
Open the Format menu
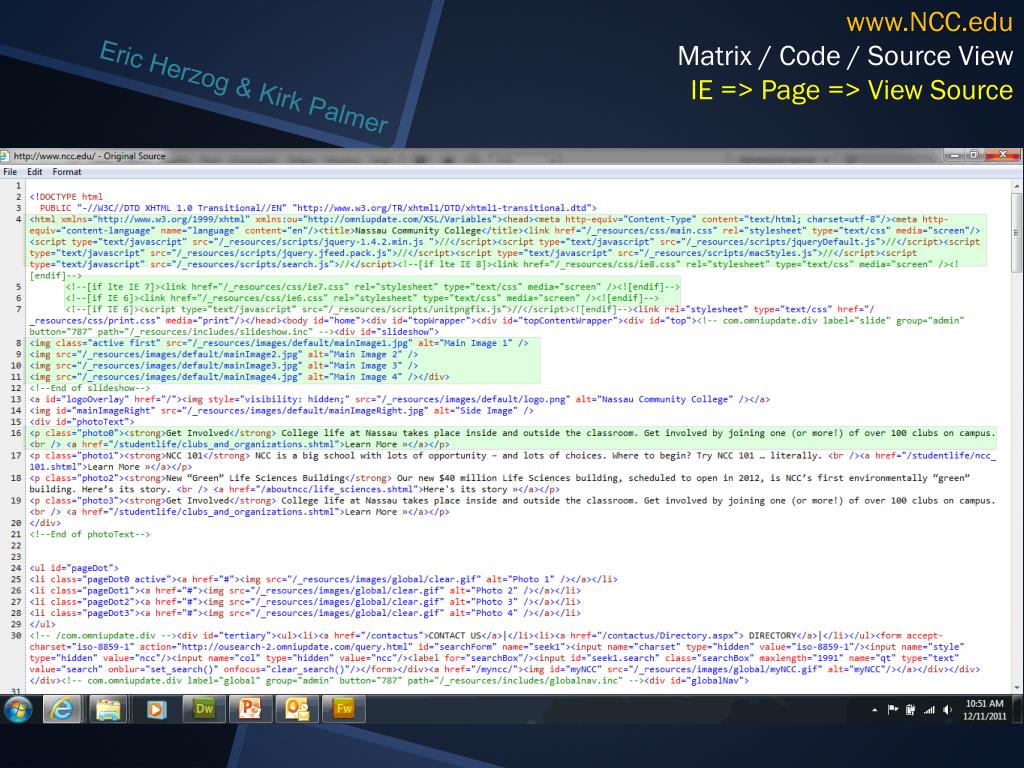(x=67, y=172)
